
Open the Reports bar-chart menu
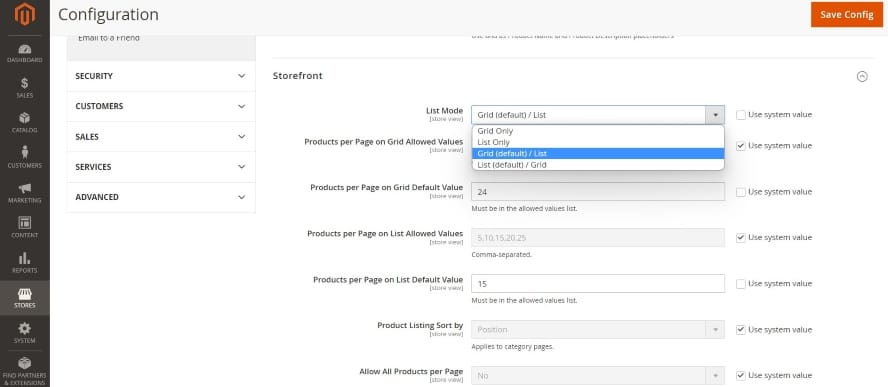[x=24, y=262]
